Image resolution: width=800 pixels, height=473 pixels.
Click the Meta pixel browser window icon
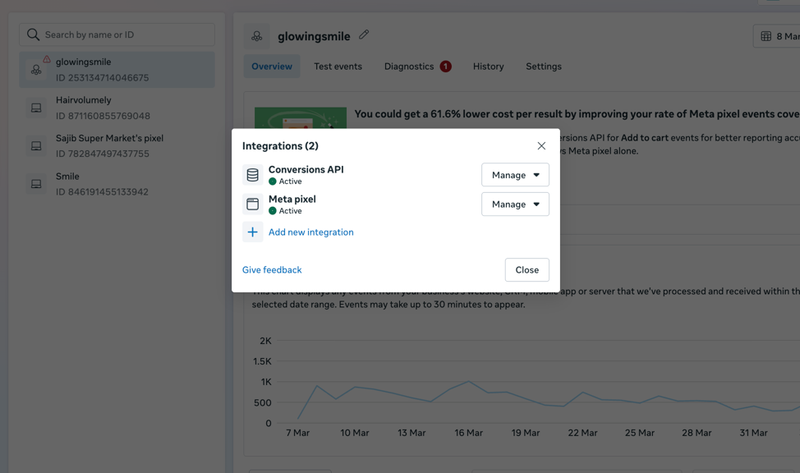coord(253,204)
